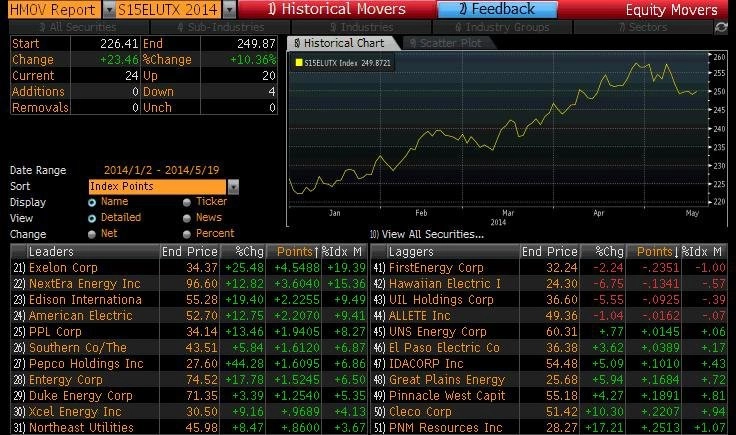736x435 pixels.
Task: Click the -2.24 percent change for FirstEnergy
Action: (608, 267)
